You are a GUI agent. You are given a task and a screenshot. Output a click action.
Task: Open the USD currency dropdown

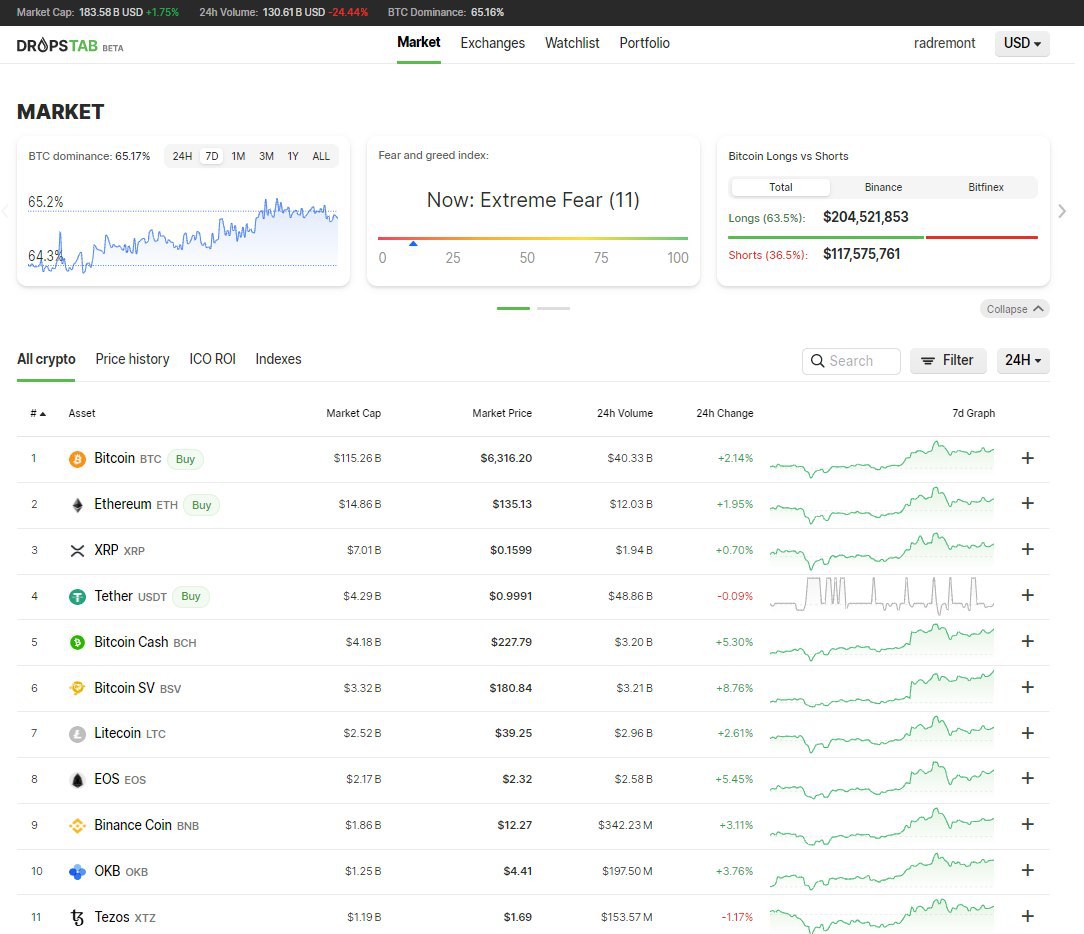[x=1022, y=44]
